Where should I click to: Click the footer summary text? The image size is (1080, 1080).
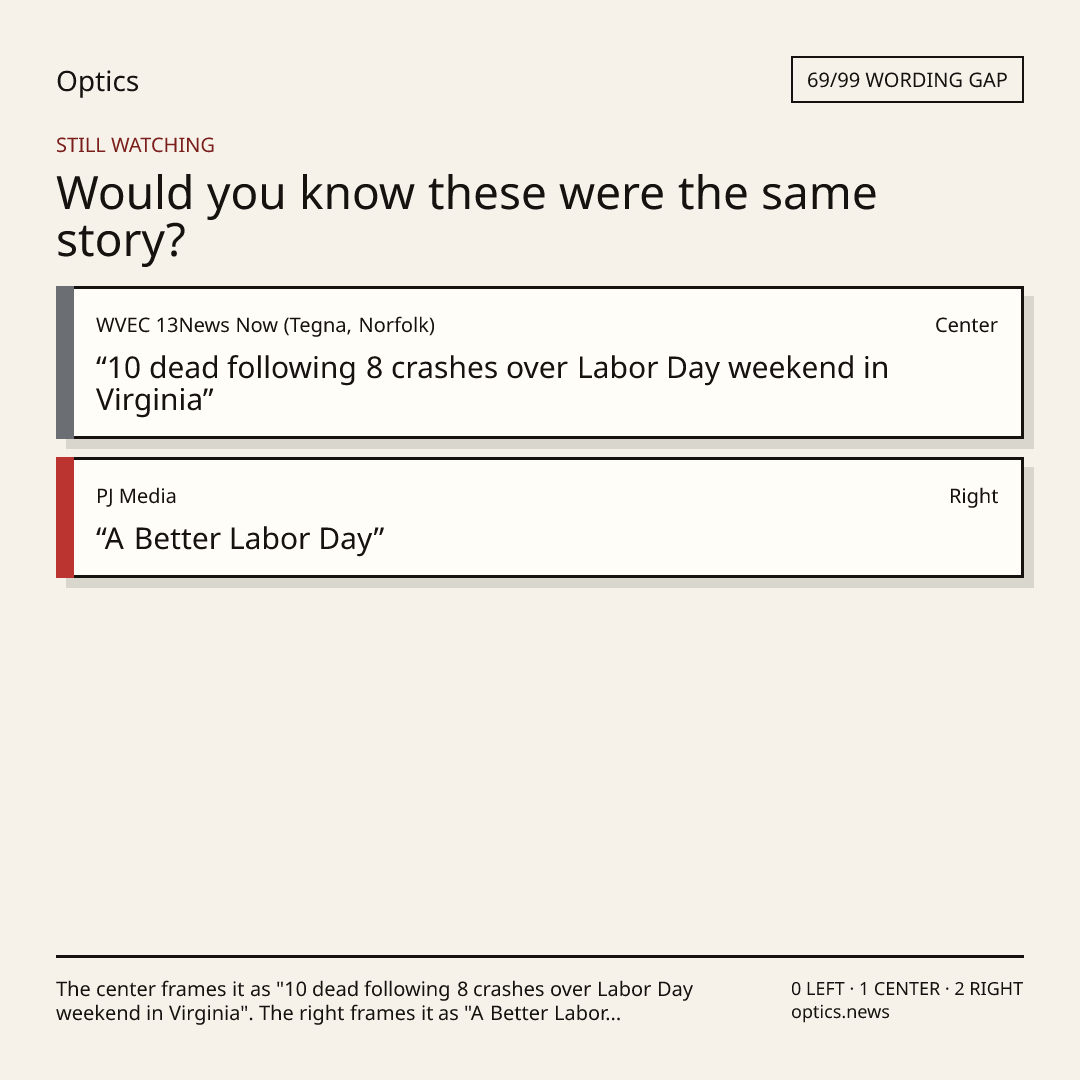click(x=374, y=1001)
